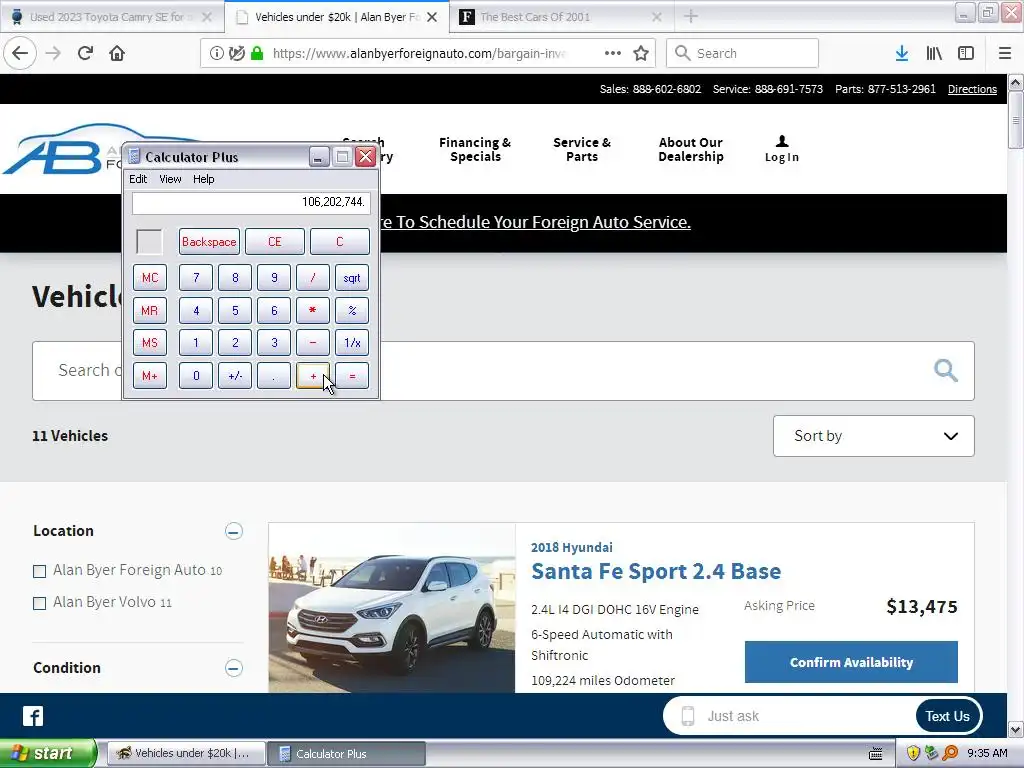Click calculator Backspace button

209,242
